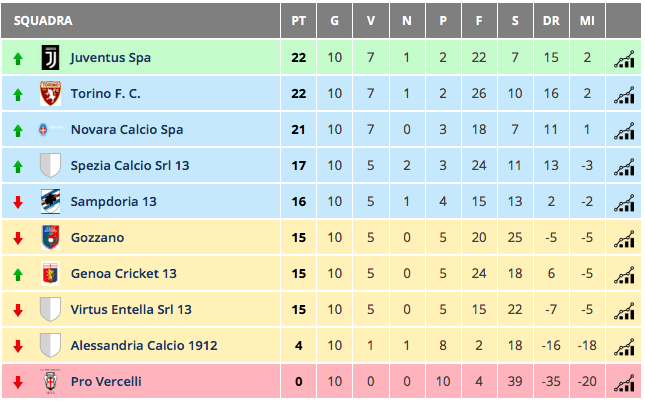Screen dimensions: 645x404
Task: Click chart icon in Pro Vercelli row
Action: [624, 383]
